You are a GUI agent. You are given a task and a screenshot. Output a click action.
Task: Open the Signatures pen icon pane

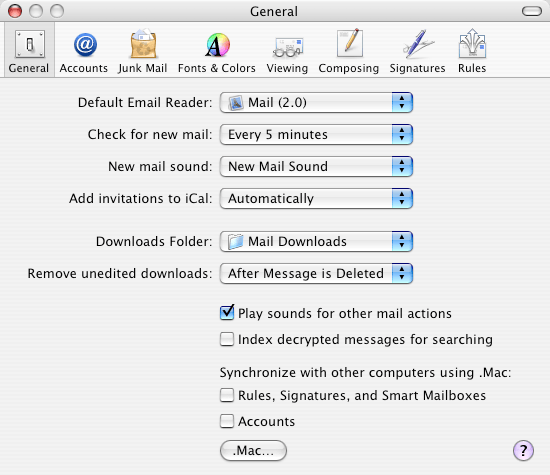(x=418, y=44)
